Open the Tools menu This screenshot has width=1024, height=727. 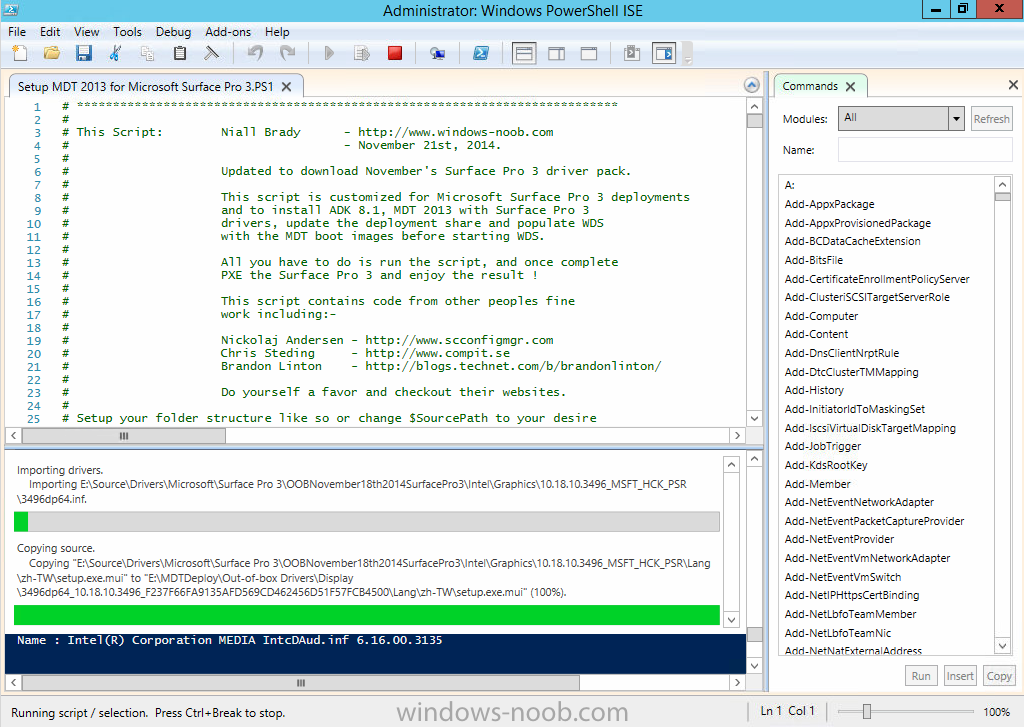pyautogui.click(x=127, y=31)
